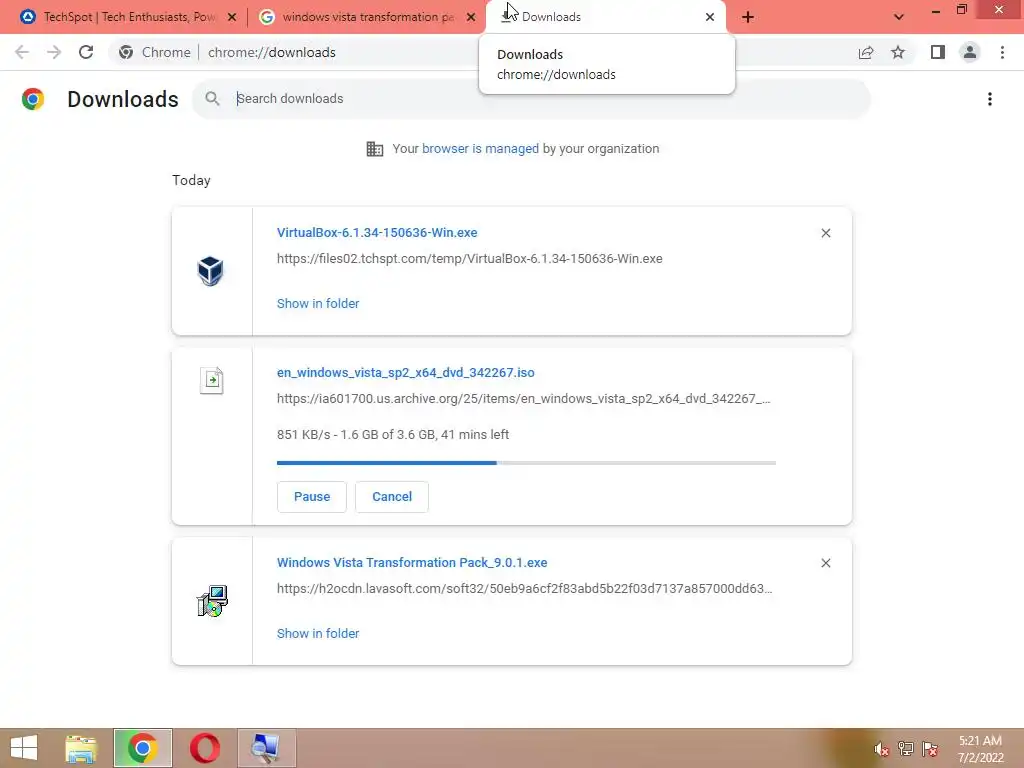The height and width of the screenshot is (768, 1024).
Task: Click the VirtualBox cube file icon
Action: (210, 270)
